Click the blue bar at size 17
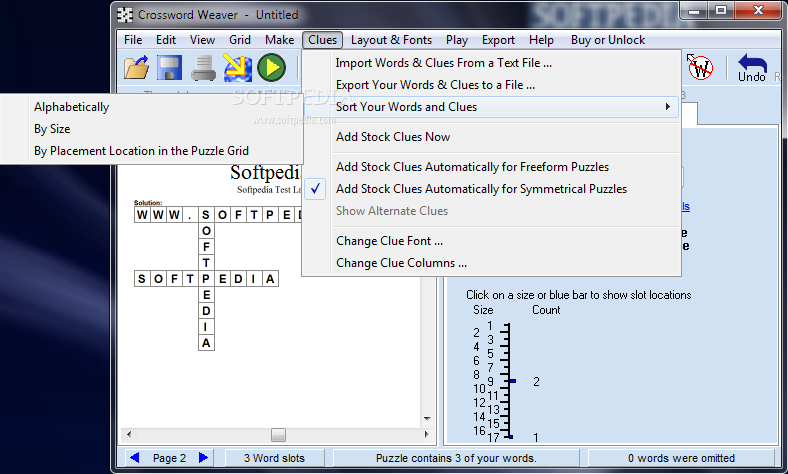 511,437
